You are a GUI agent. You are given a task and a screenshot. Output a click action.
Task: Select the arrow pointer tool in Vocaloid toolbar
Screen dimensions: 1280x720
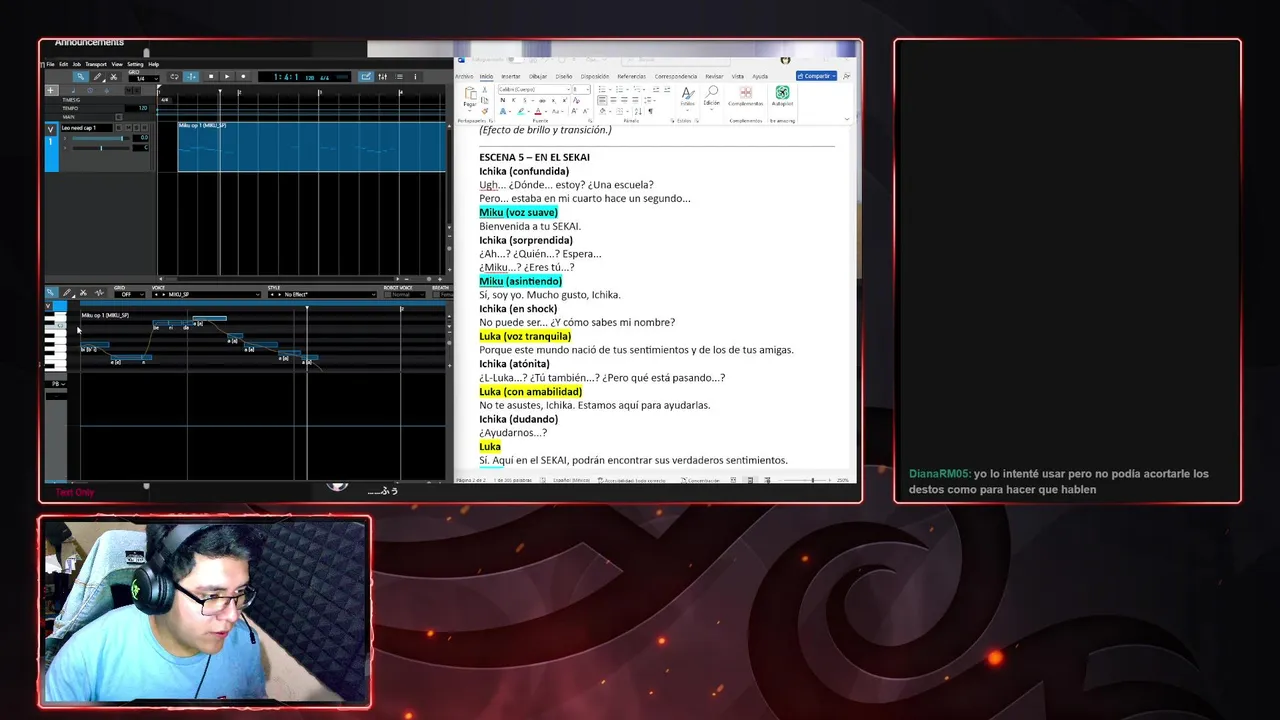[x=81, y=77]
